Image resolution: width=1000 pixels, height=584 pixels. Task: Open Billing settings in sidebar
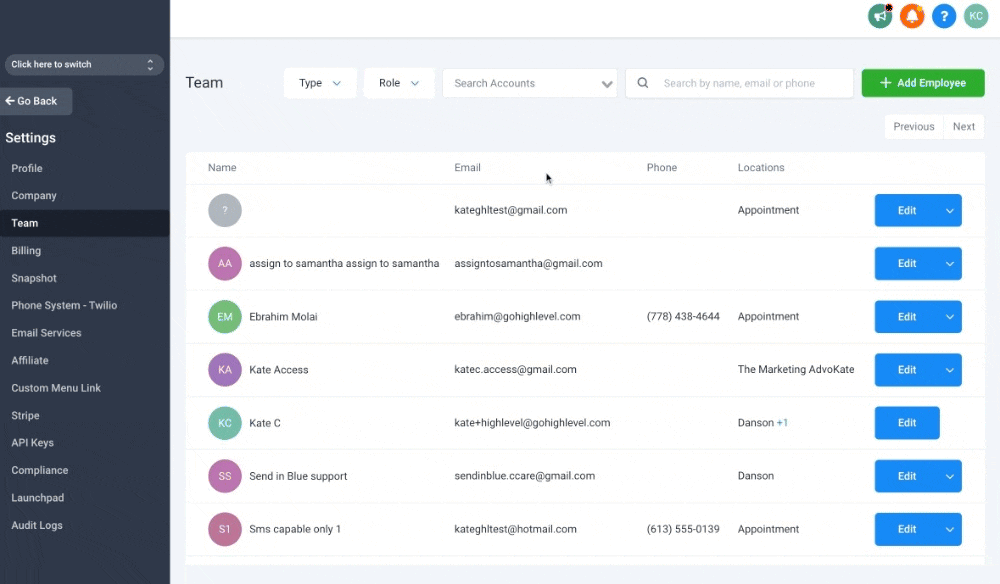tap(26, 251)
